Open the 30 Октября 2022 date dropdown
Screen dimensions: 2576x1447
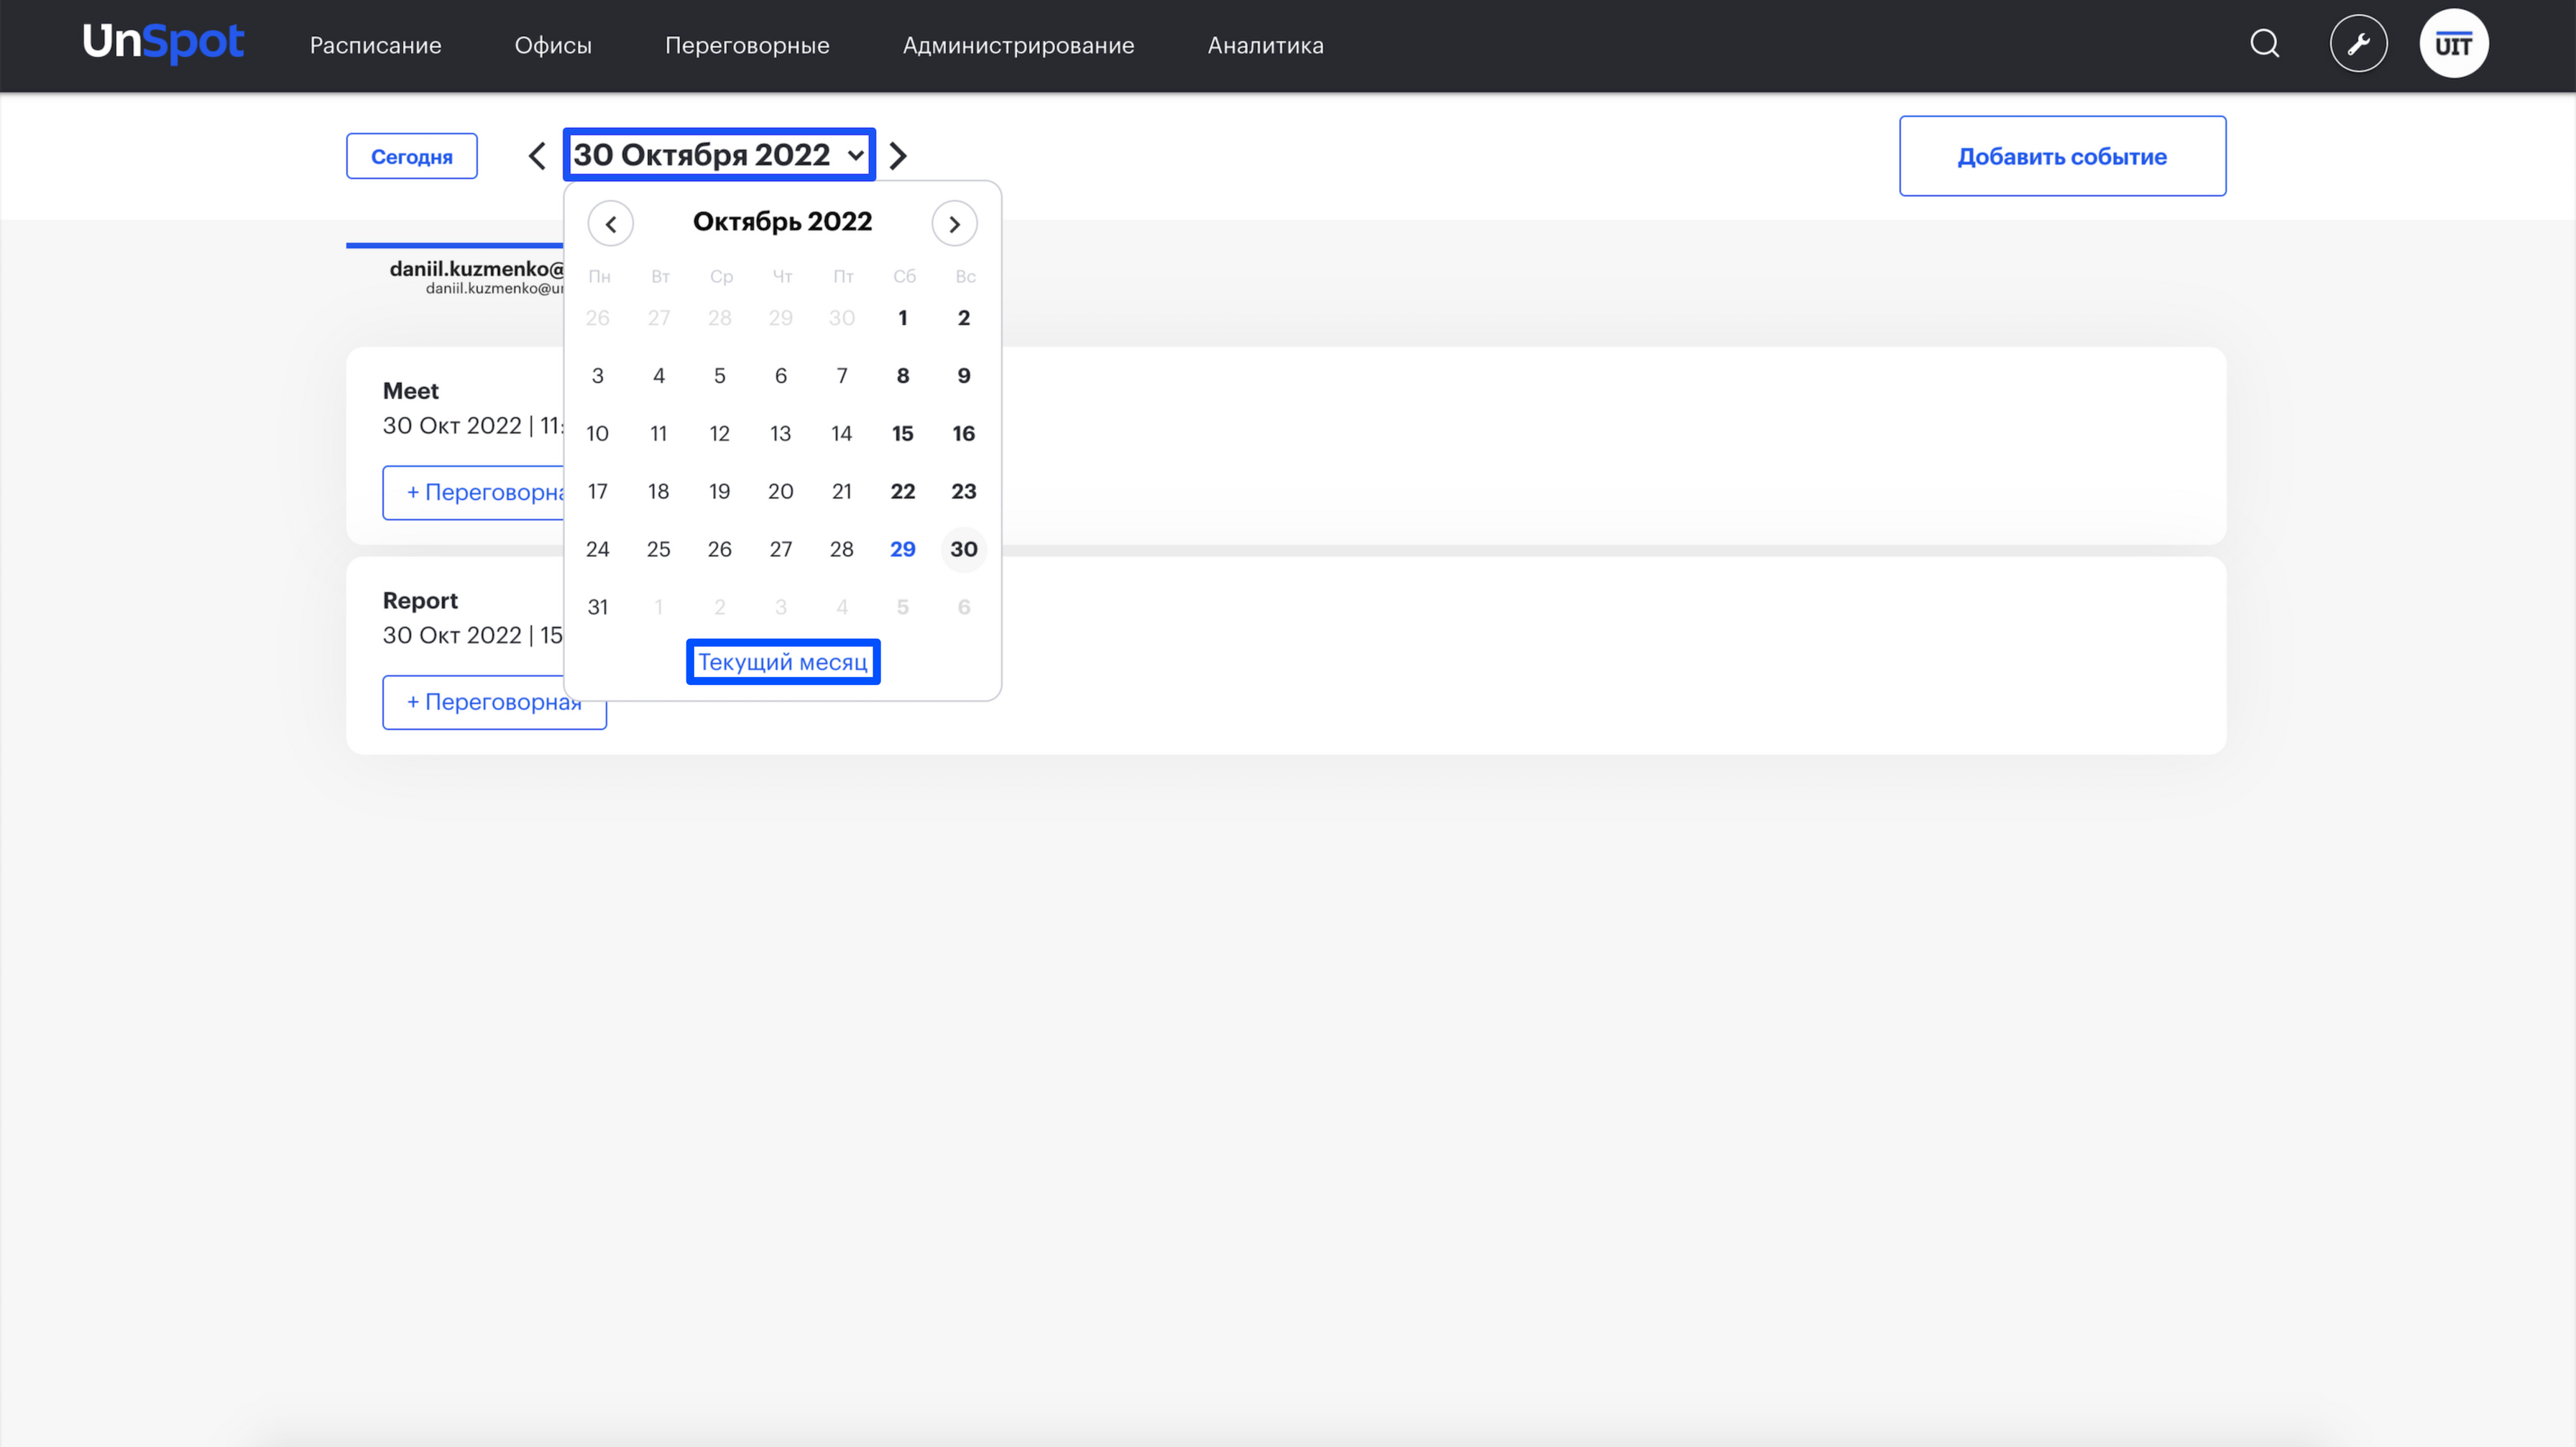click(719, 155)
